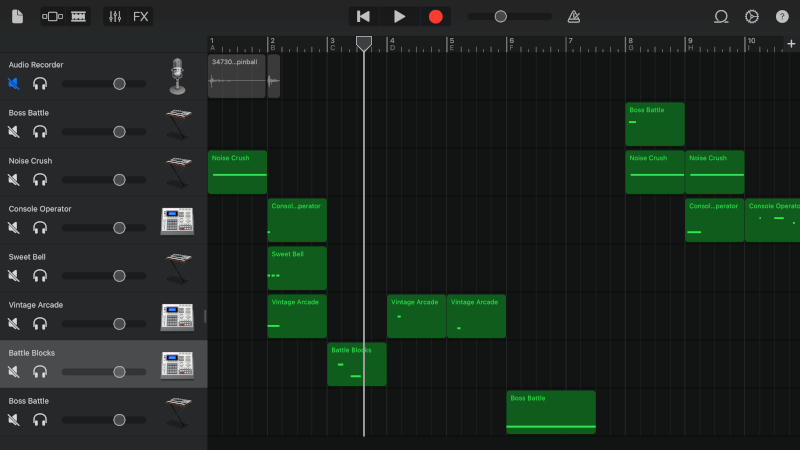
Task: Select the Sweet Bell track name
Action: [27, 257]
